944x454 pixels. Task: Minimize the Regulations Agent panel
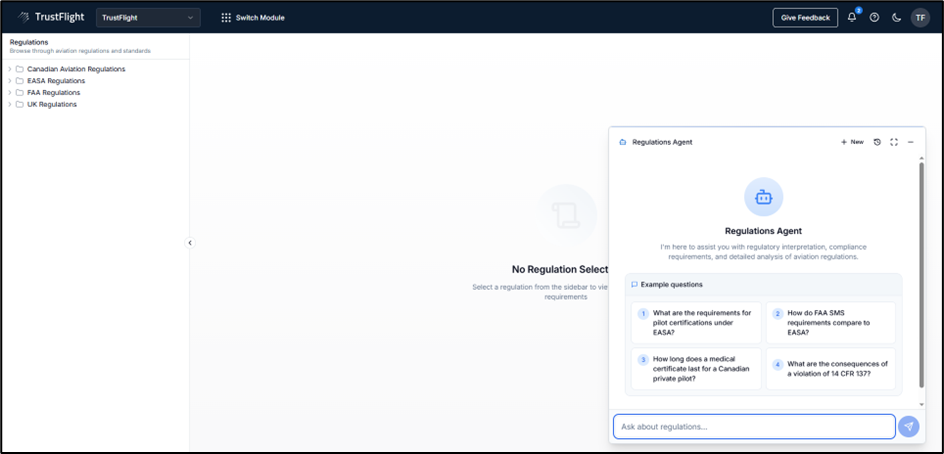click(911, 142)
